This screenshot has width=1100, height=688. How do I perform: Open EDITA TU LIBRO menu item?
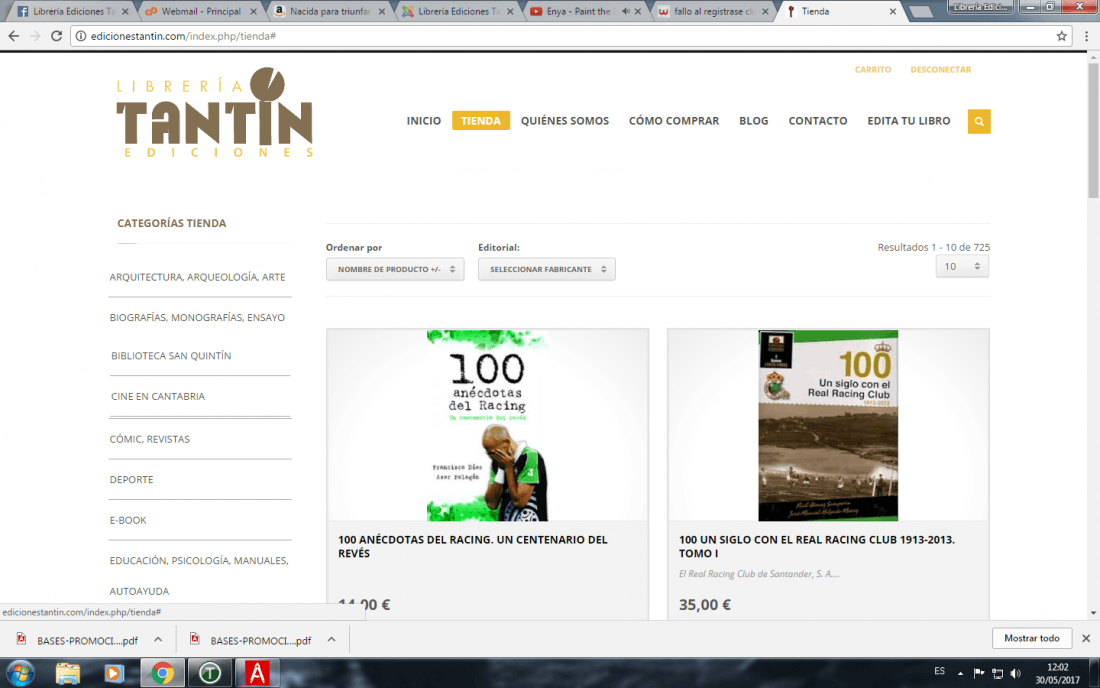(x=908, y=121)
